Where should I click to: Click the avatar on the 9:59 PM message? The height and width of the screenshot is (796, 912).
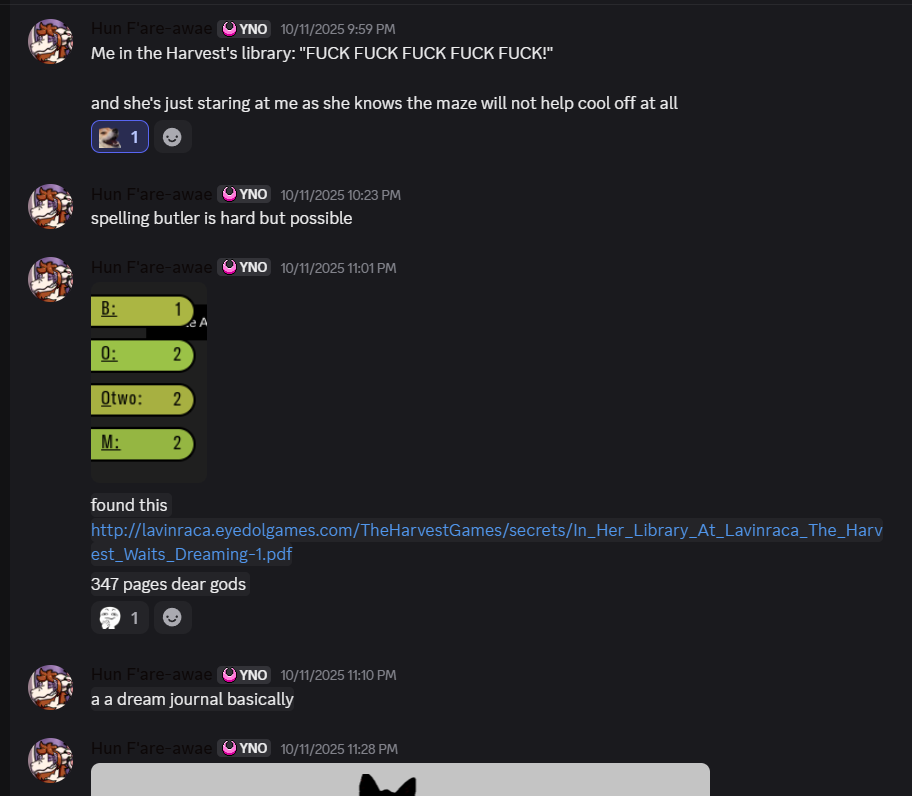point(51,41)
